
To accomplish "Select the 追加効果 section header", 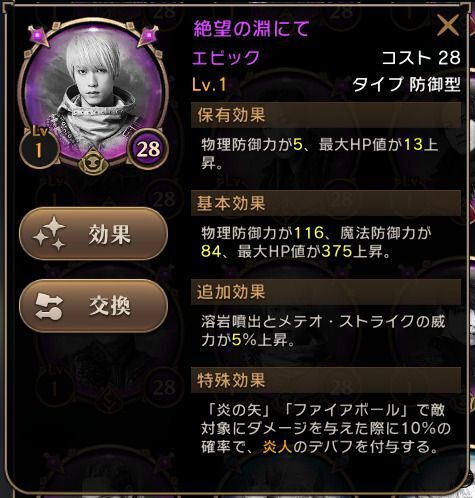I will click(326, 292).
